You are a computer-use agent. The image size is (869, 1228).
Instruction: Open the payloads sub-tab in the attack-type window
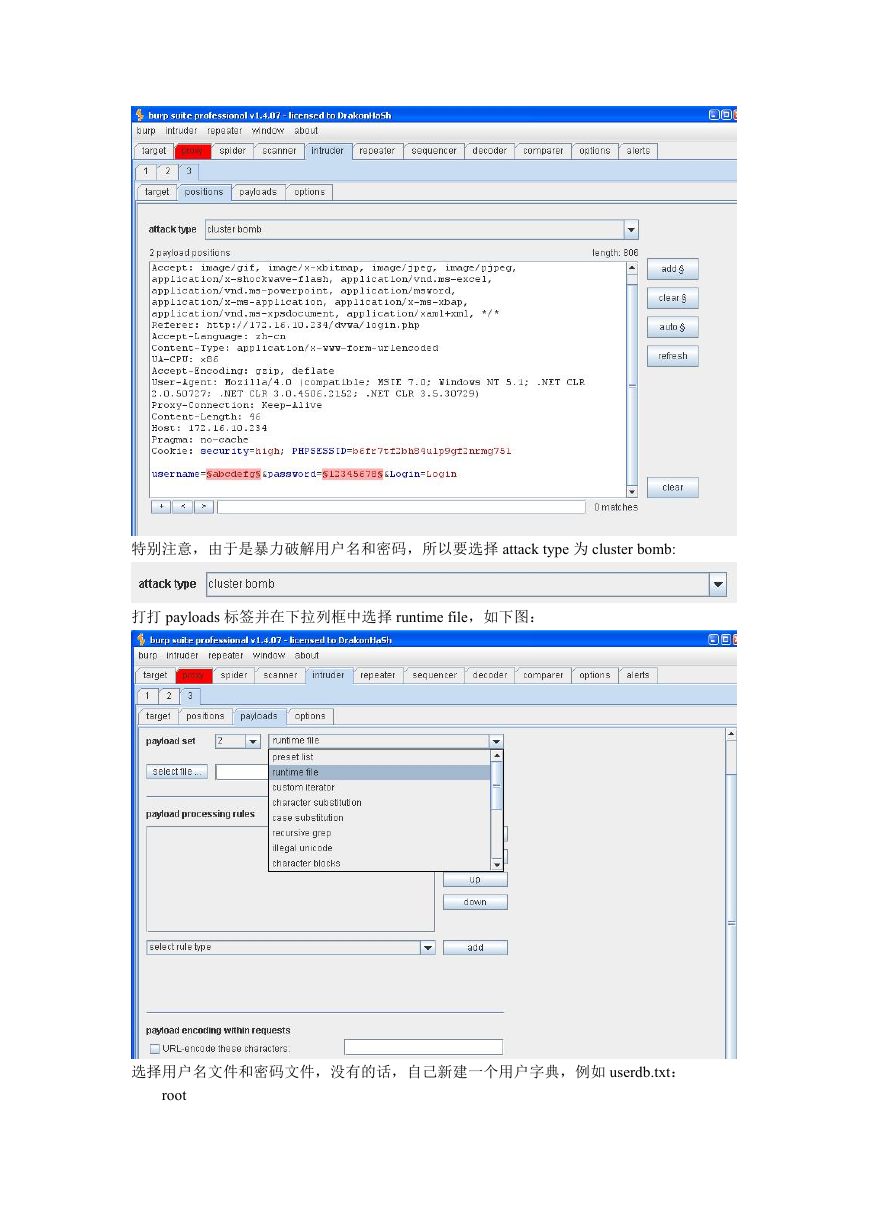pyautogui.click(x=258, y=192)
